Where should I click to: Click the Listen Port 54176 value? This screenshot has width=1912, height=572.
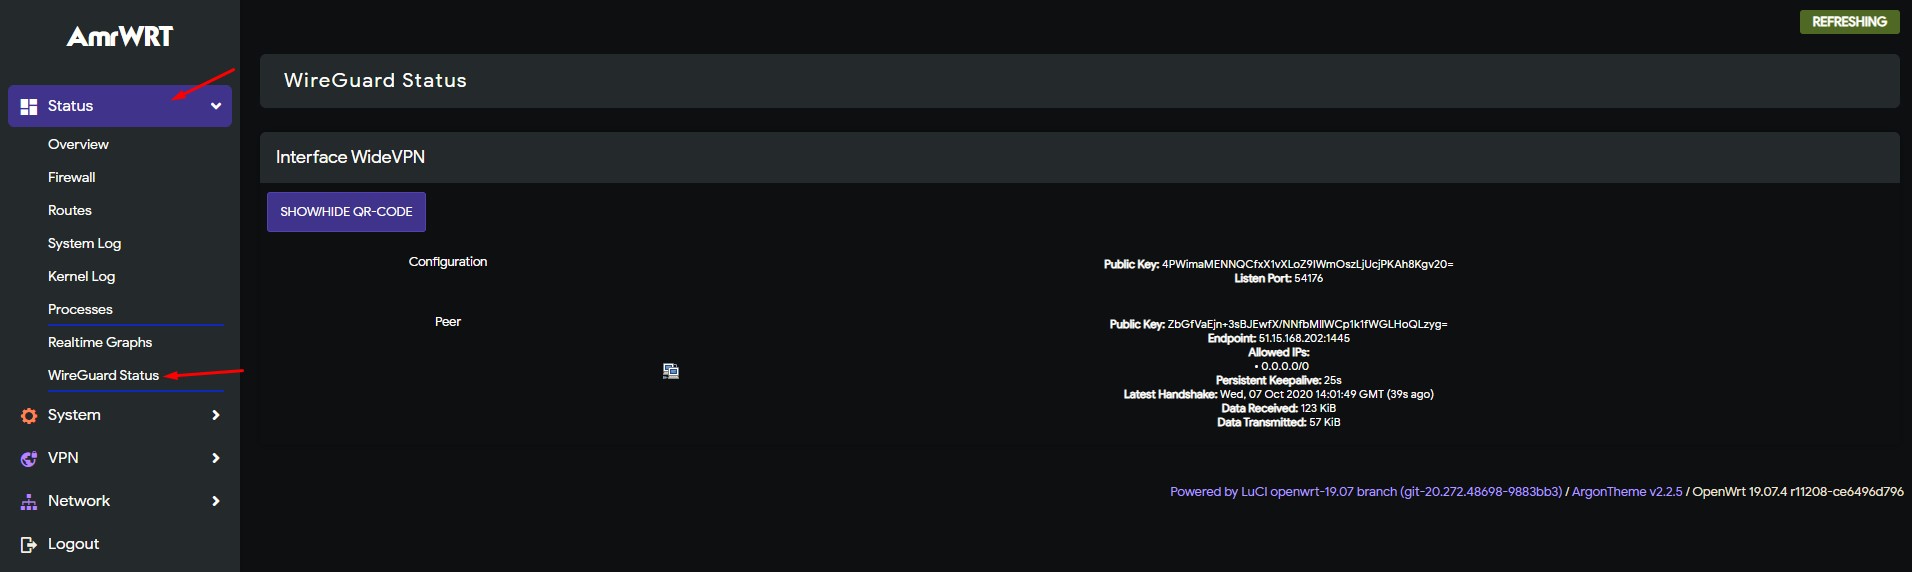tap(1308, 278)
